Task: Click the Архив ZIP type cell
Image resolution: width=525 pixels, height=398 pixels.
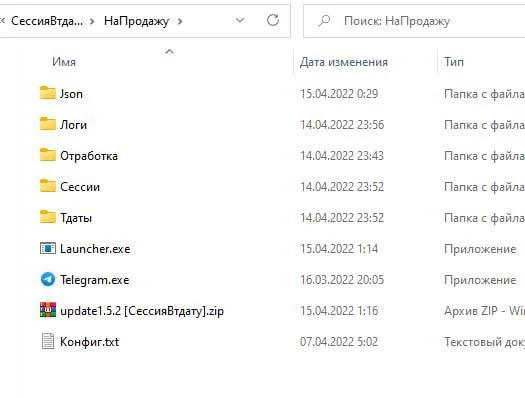Action: (484, 311)
